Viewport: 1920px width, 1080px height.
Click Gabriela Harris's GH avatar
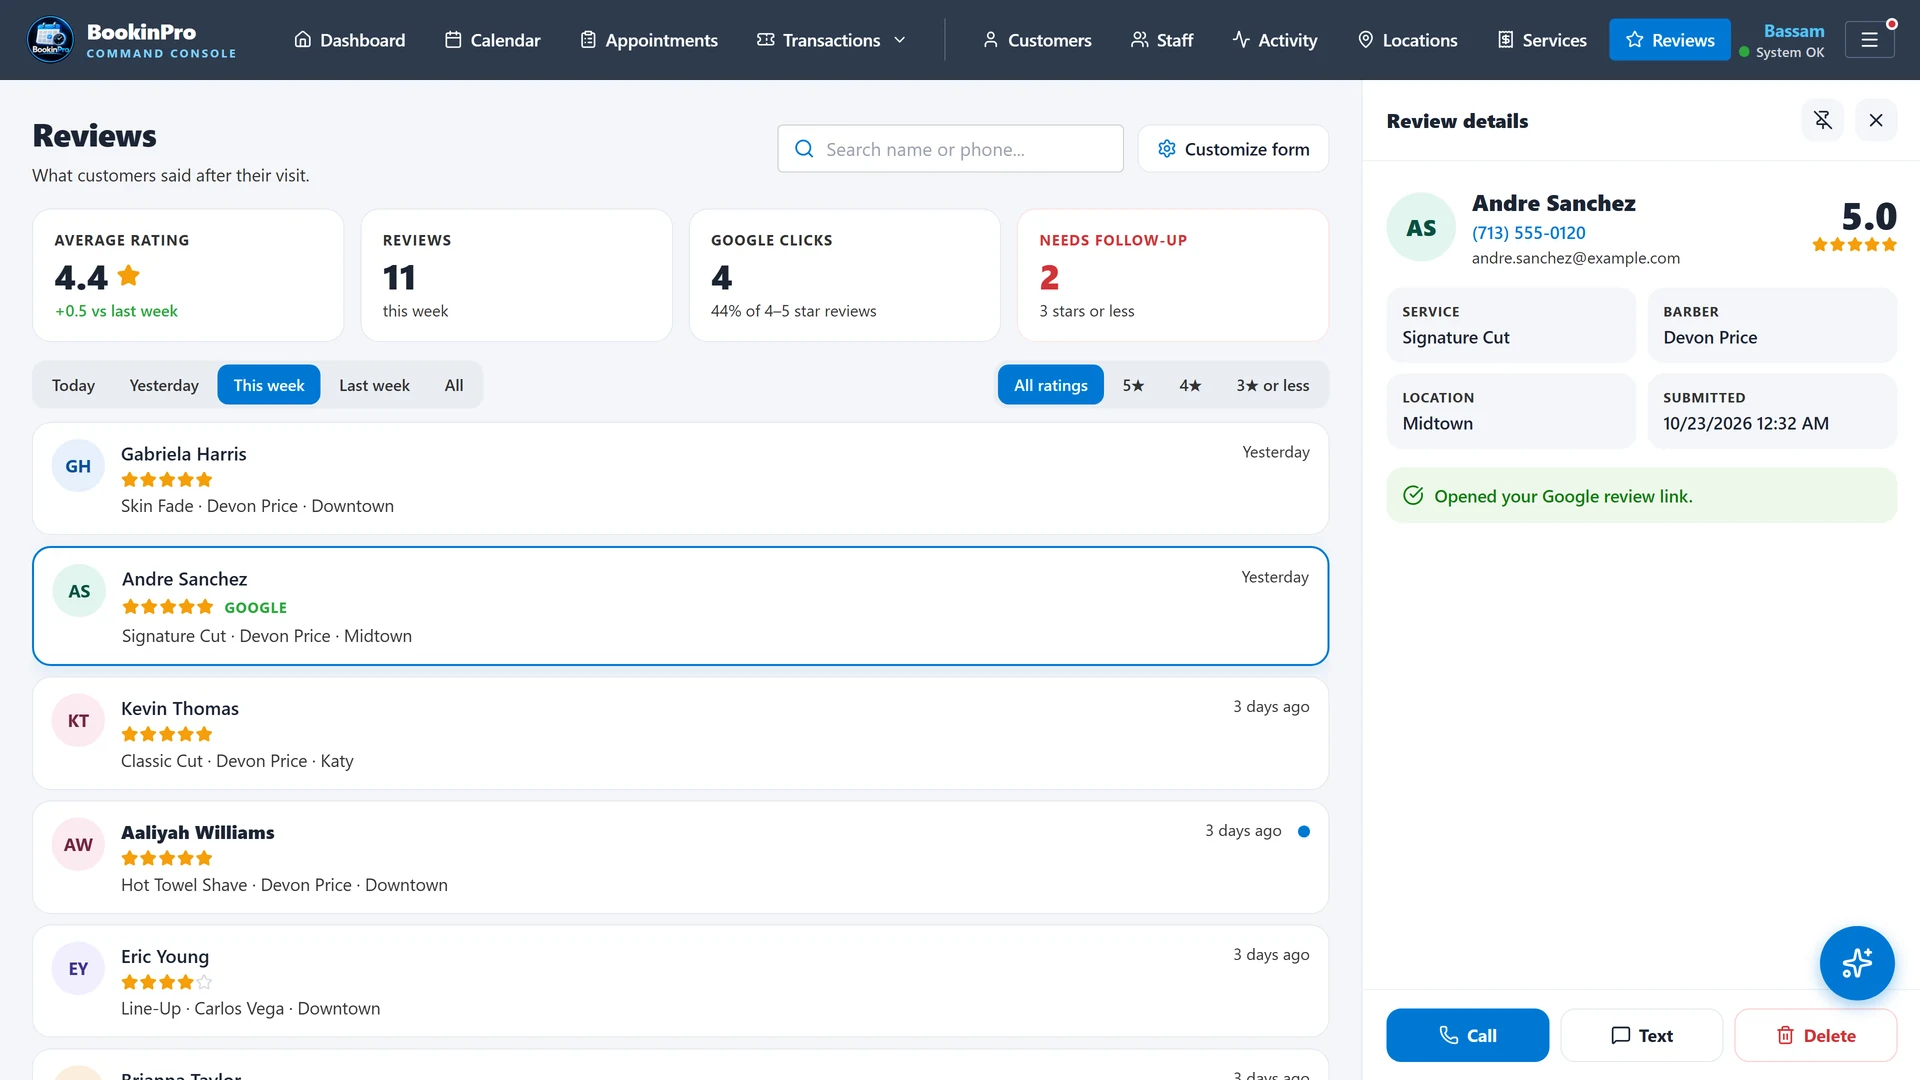(x=78, y=466)
